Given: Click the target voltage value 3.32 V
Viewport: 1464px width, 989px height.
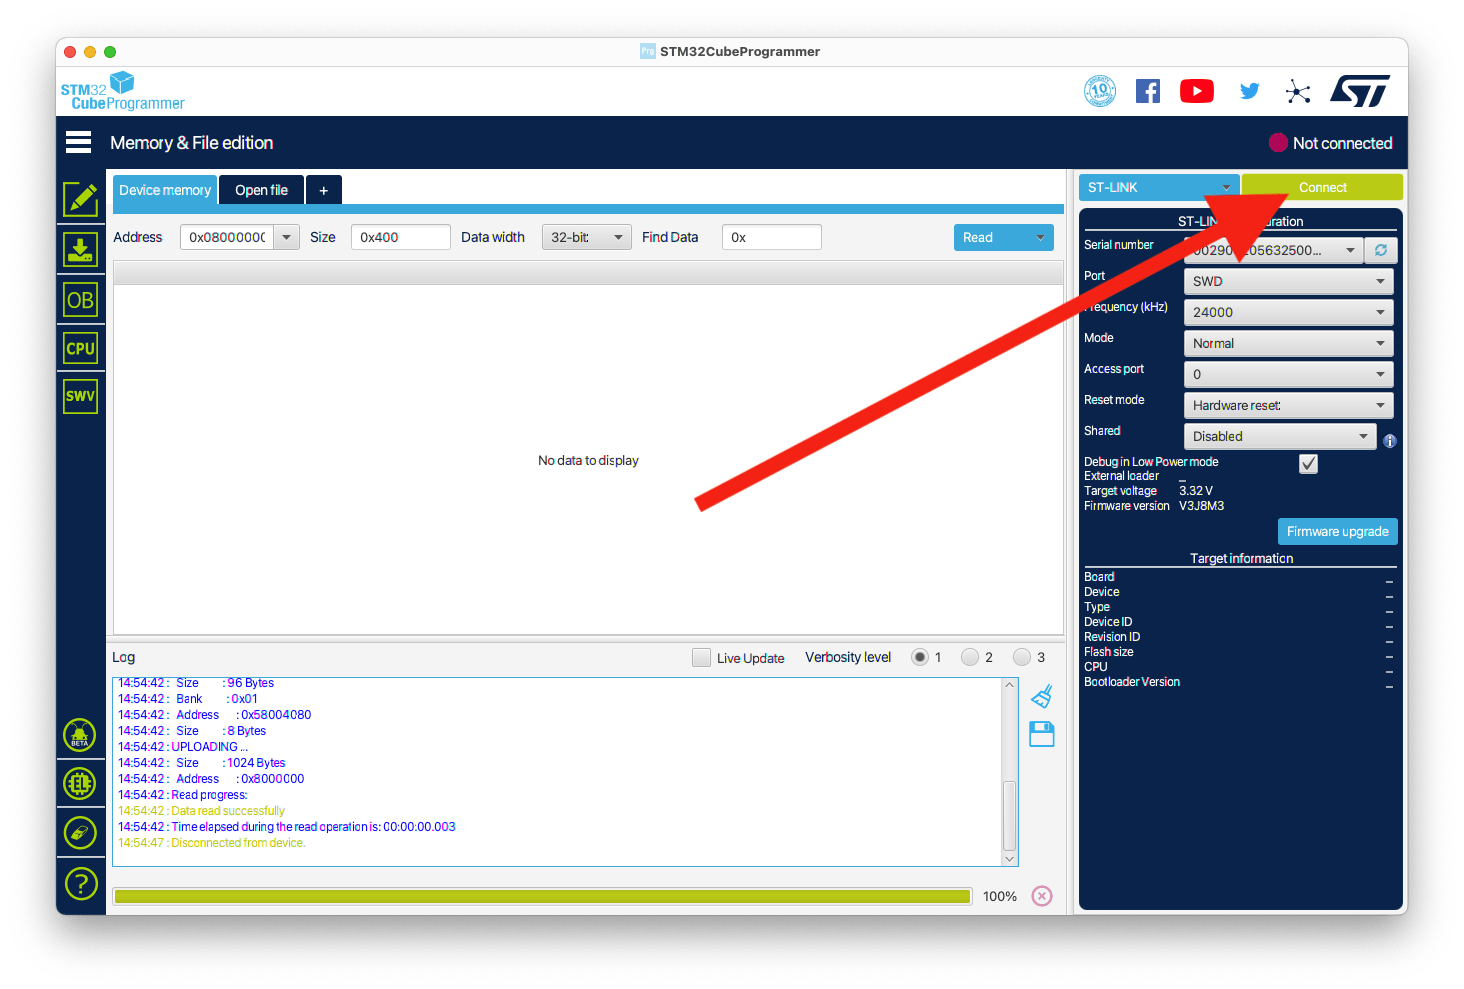Looking at the screenshot, I should click(1196, 491).
